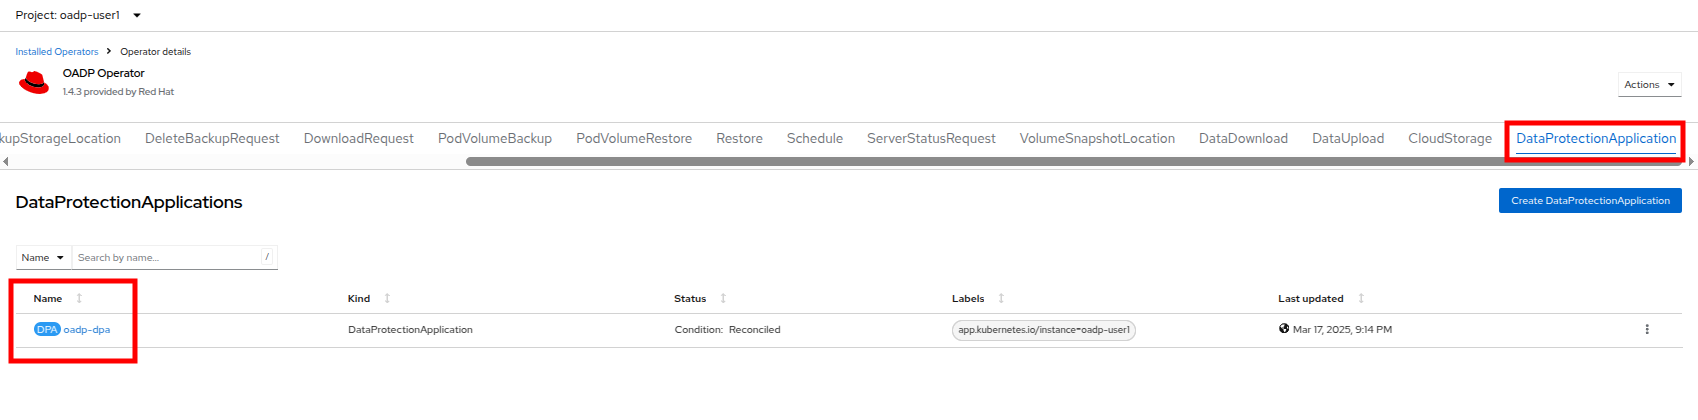Sort table by Status column arrows
The width and height of the screenshot is (1698, 420).
coord(723,298)
